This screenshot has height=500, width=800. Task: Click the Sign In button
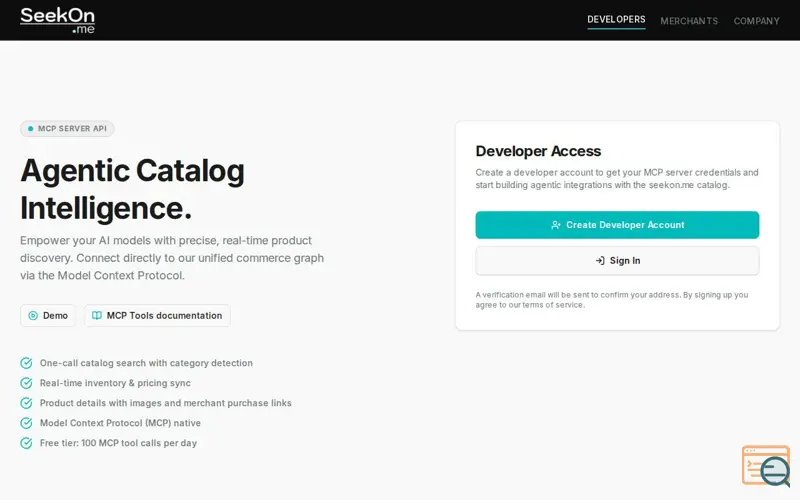pyautogui.click(x=617, y=261)
